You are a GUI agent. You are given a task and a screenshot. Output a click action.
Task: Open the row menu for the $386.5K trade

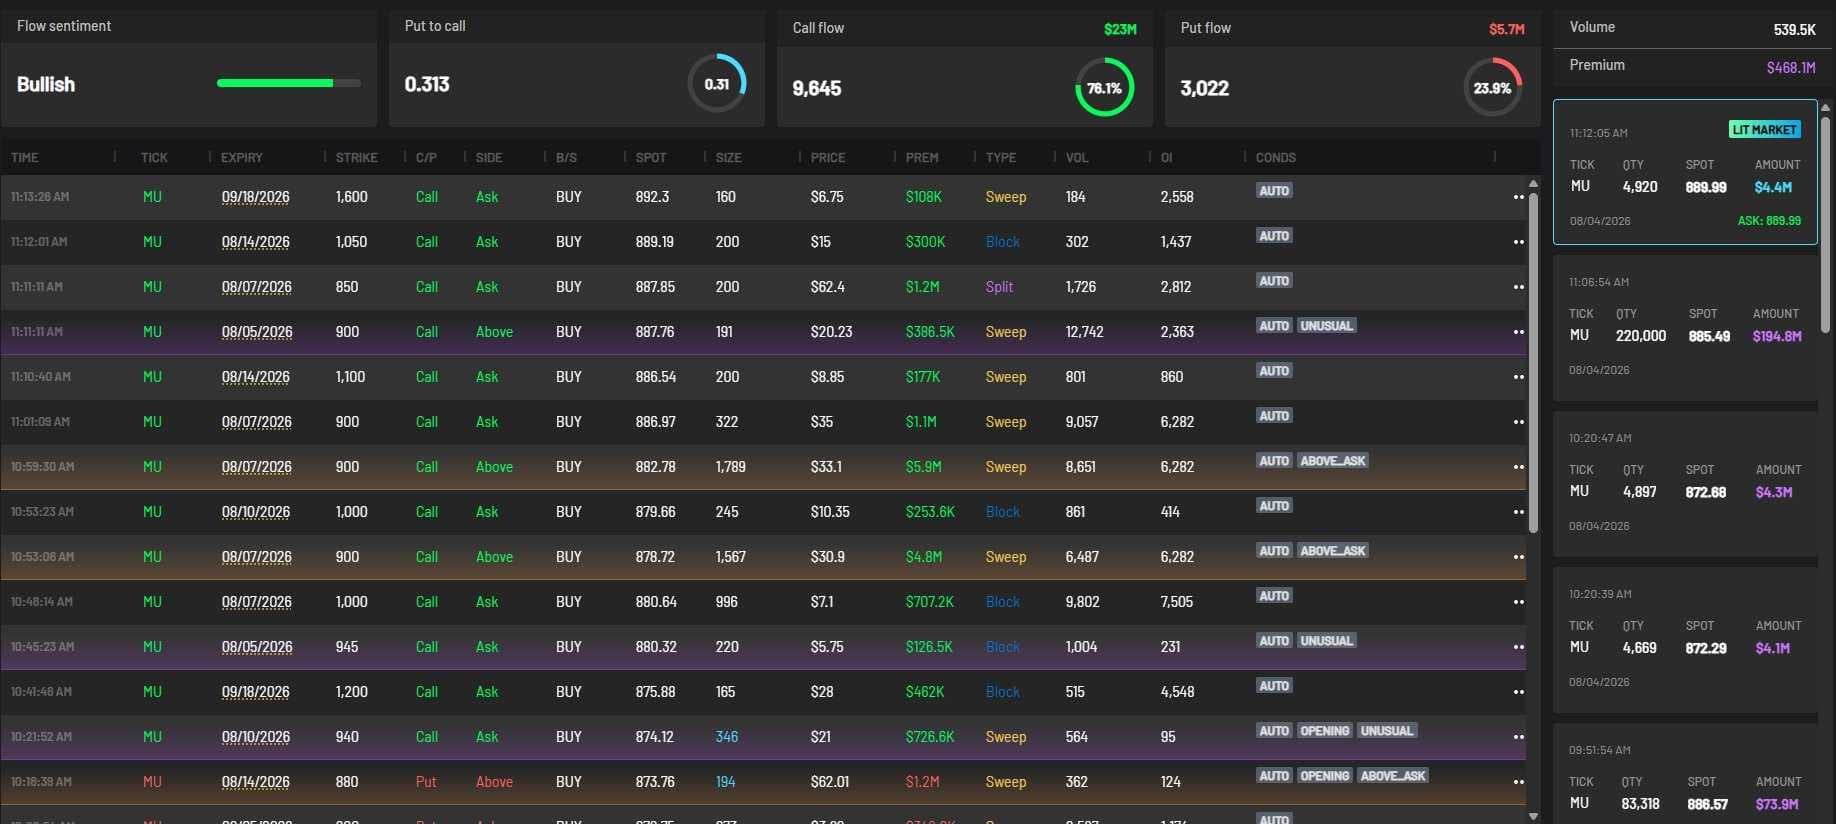1518,332
